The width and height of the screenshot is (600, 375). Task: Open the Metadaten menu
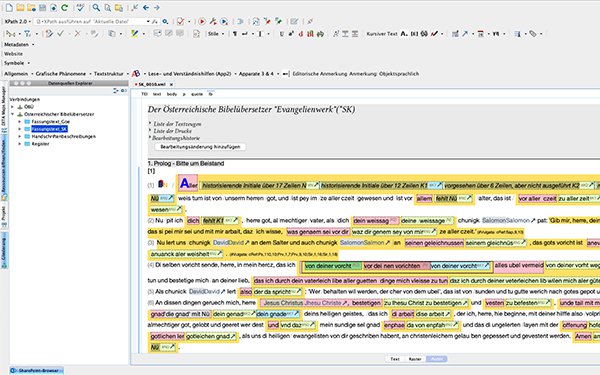[19, 44]
